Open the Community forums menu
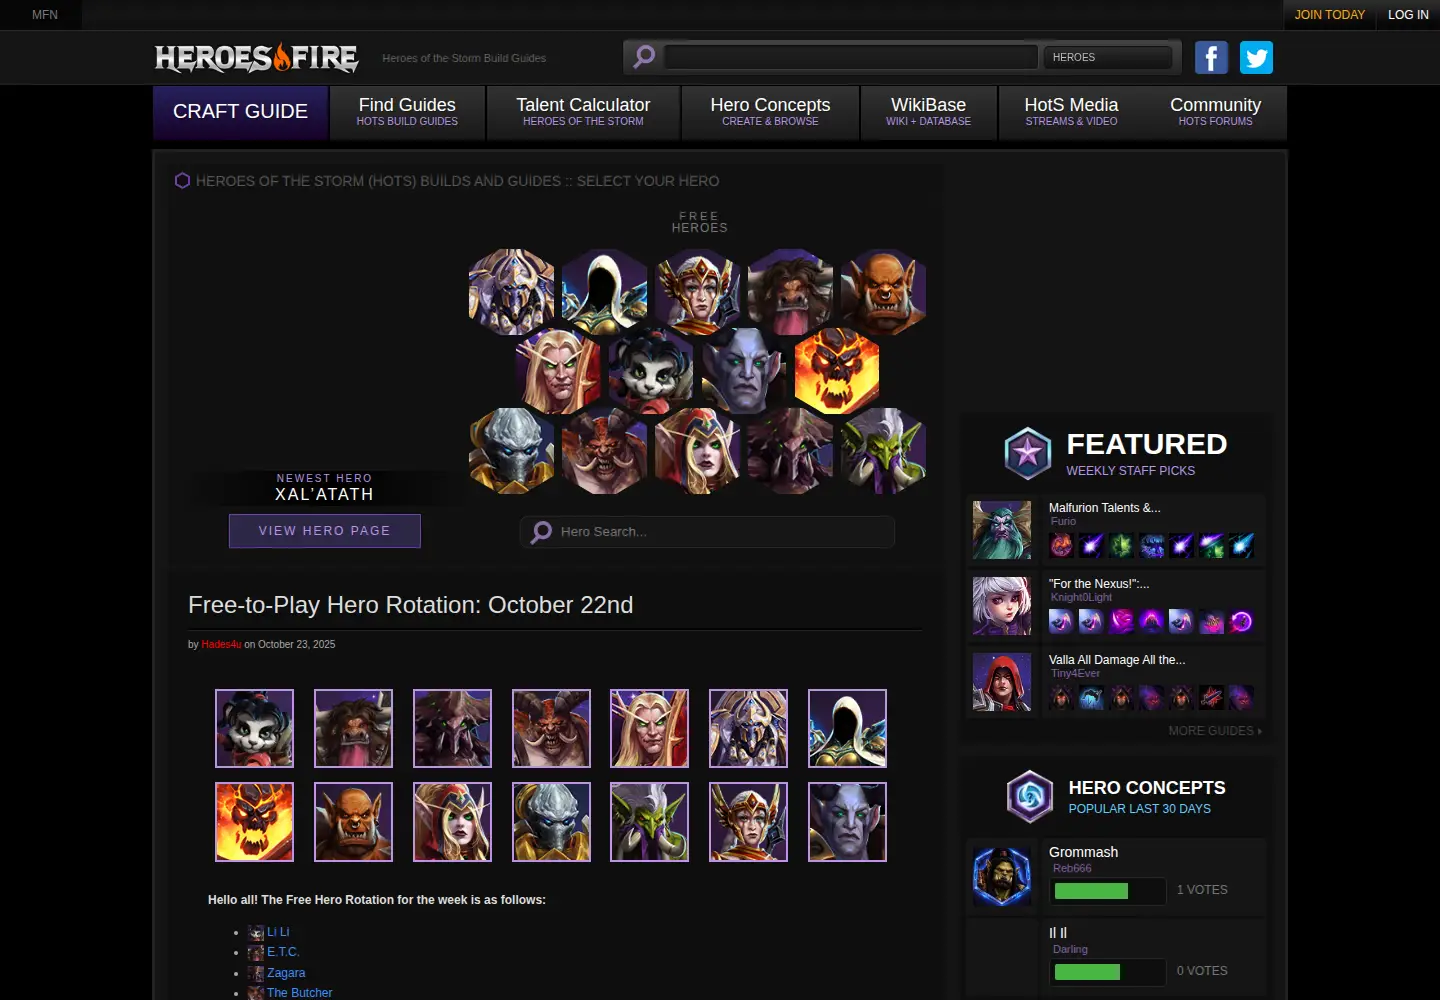Screen dimensions: 1440x1000 coord(1215,112)
